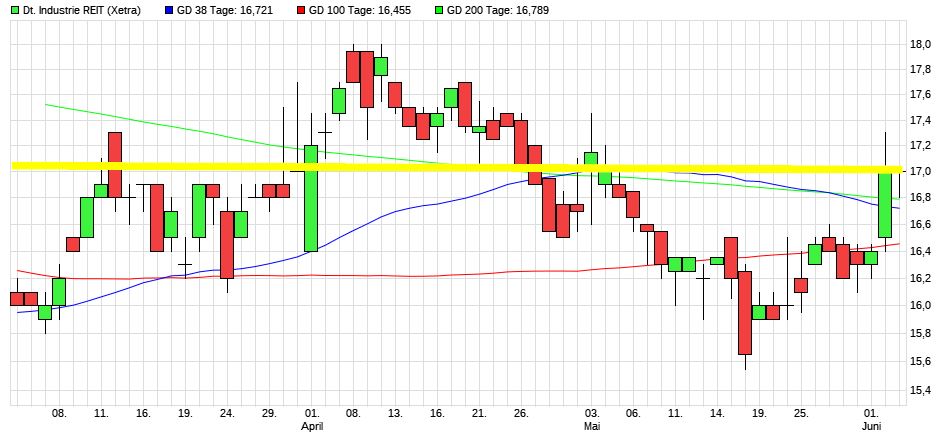This screenshot has height=432, width=947.
Task: Click the 'Juni' month label on the date axis
Action: pos(872,426)
